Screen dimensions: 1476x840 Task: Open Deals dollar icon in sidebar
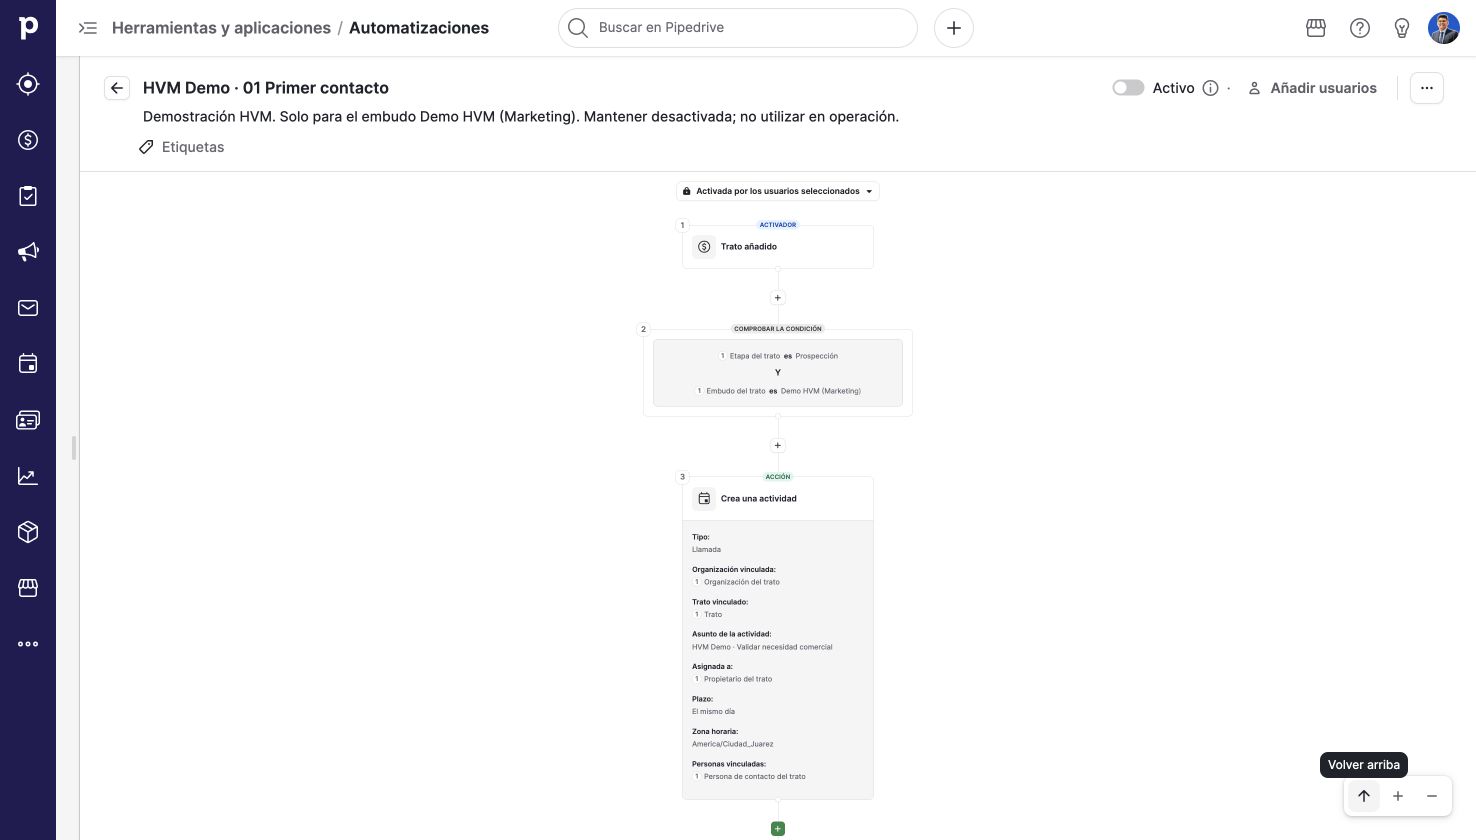coord(28,140)
